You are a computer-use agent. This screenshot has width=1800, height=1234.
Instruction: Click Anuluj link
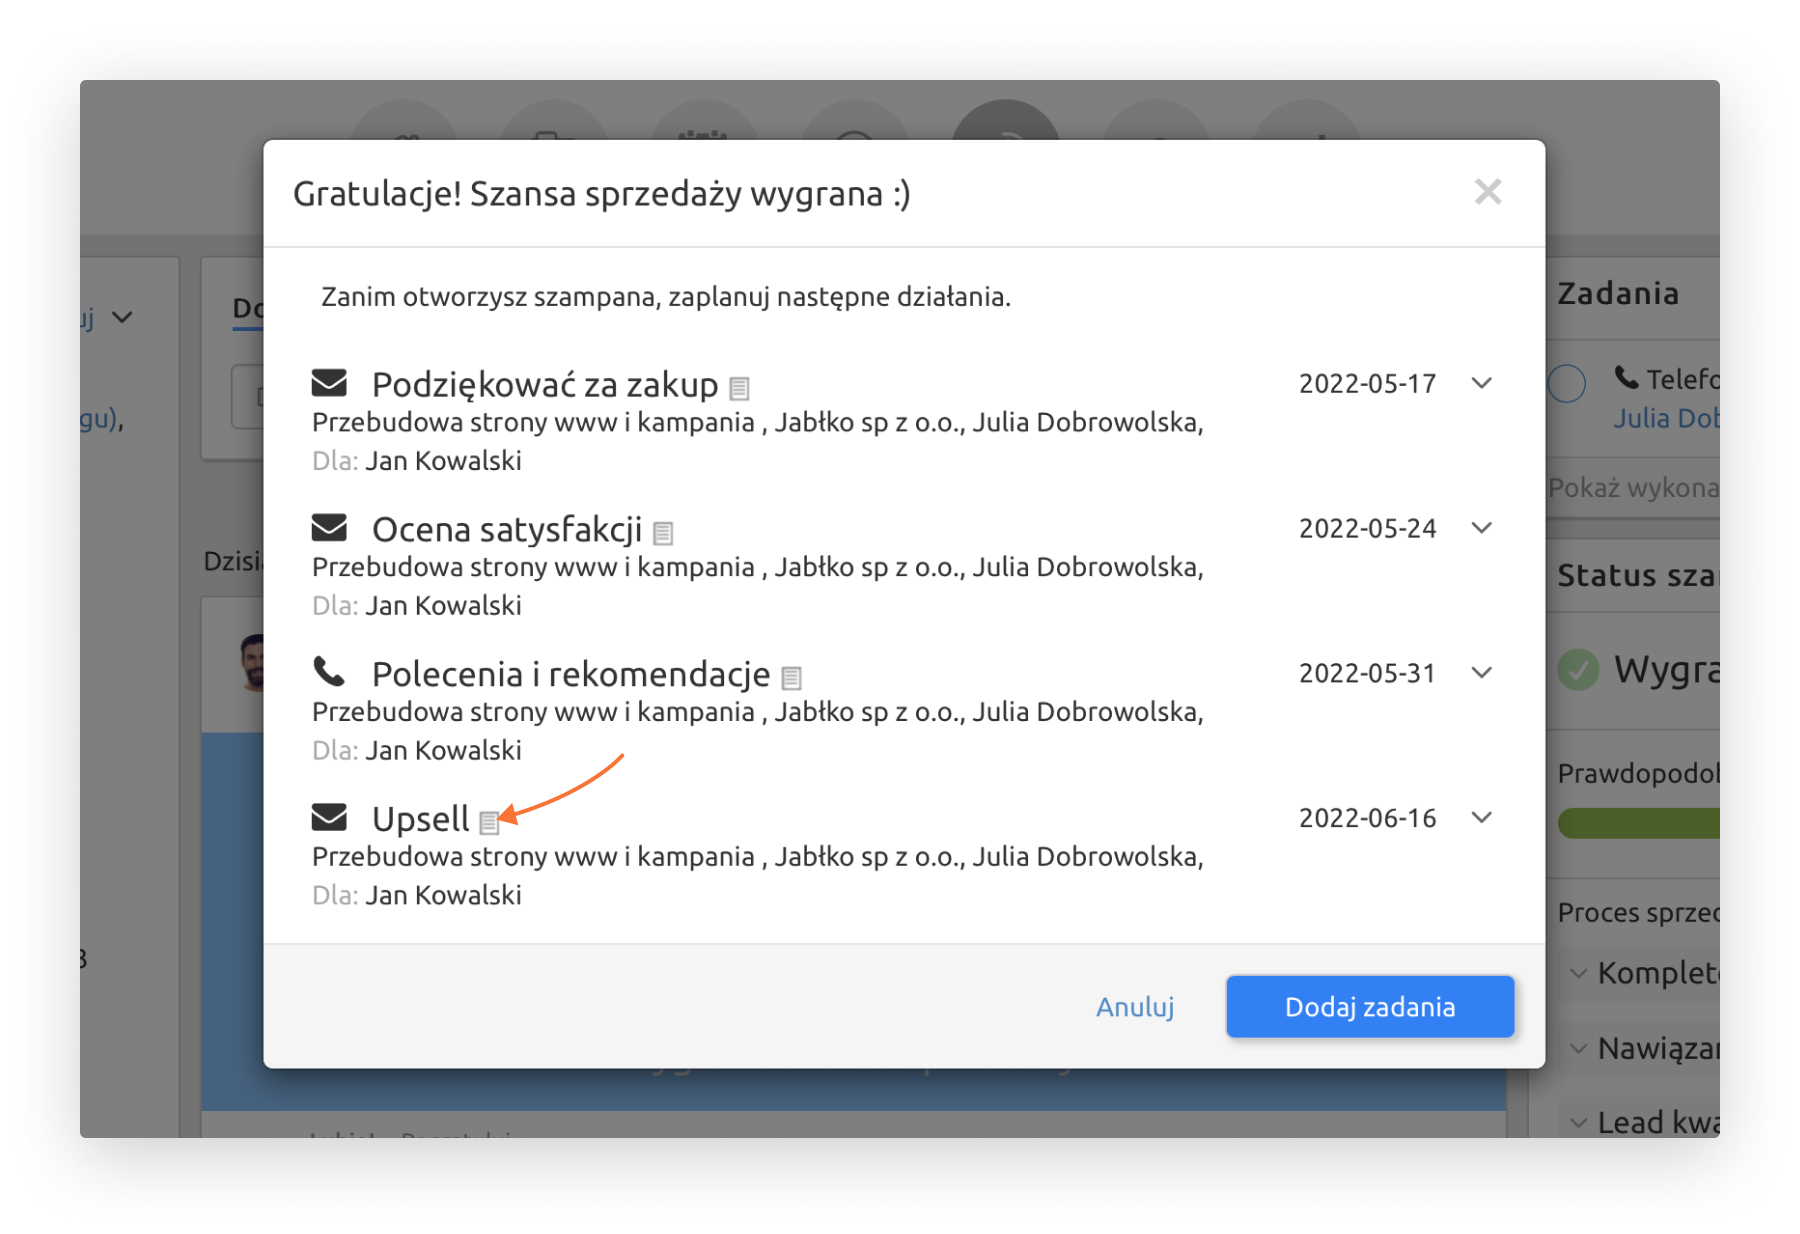(x=1135, y=1006)
